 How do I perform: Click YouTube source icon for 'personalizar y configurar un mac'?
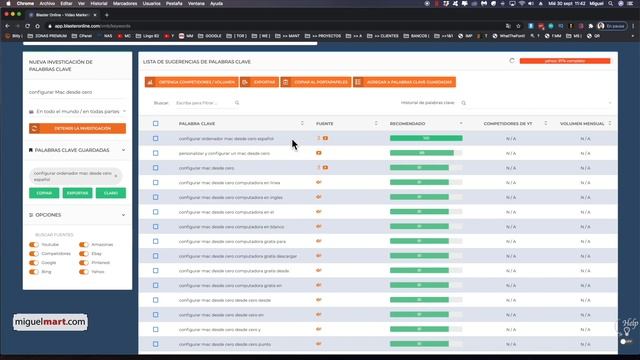point(319,153)
